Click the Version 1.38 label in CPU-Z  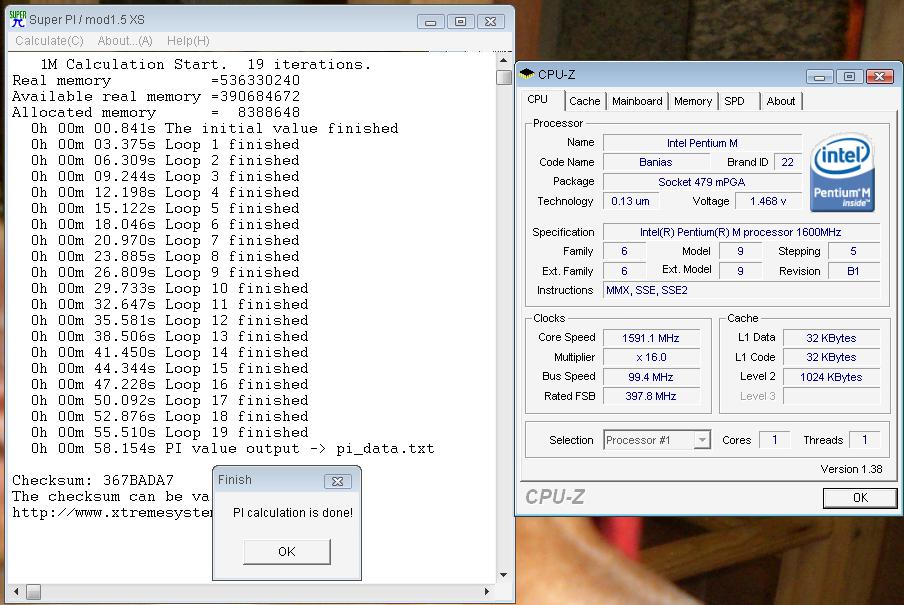tap(851, 469)
